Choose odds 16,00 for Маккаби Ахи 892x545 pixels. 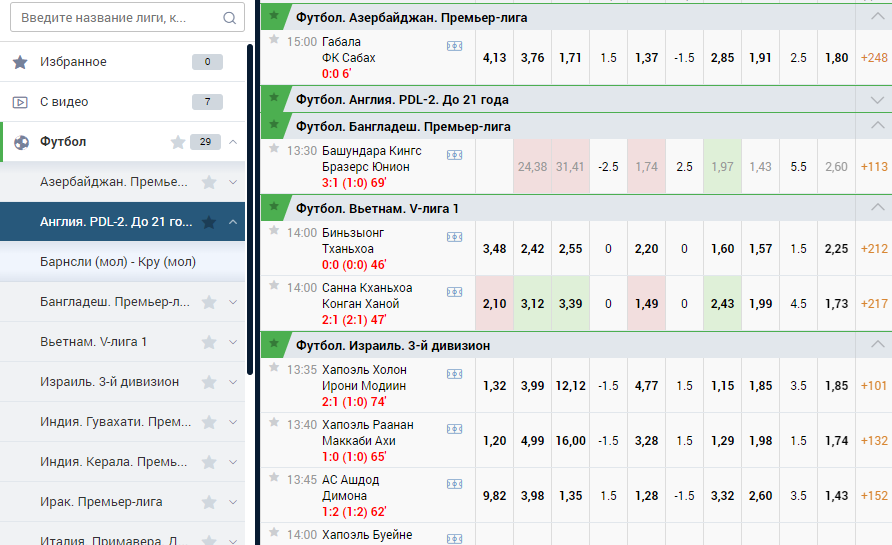click(x=571, y=441)
